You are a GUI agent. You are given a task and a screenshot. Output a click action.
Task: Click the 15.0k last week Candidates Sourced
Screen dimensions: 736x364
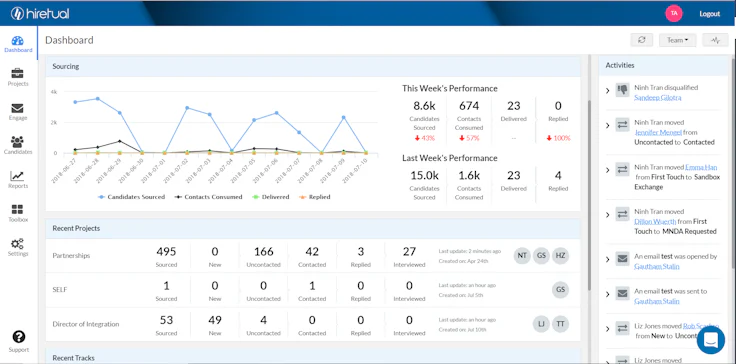424,176
